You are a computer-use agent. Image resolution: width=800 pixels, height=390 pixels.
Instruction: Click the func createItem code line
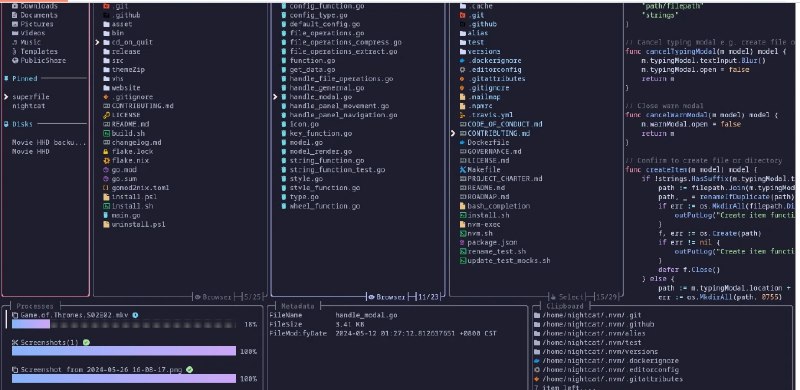692,169
